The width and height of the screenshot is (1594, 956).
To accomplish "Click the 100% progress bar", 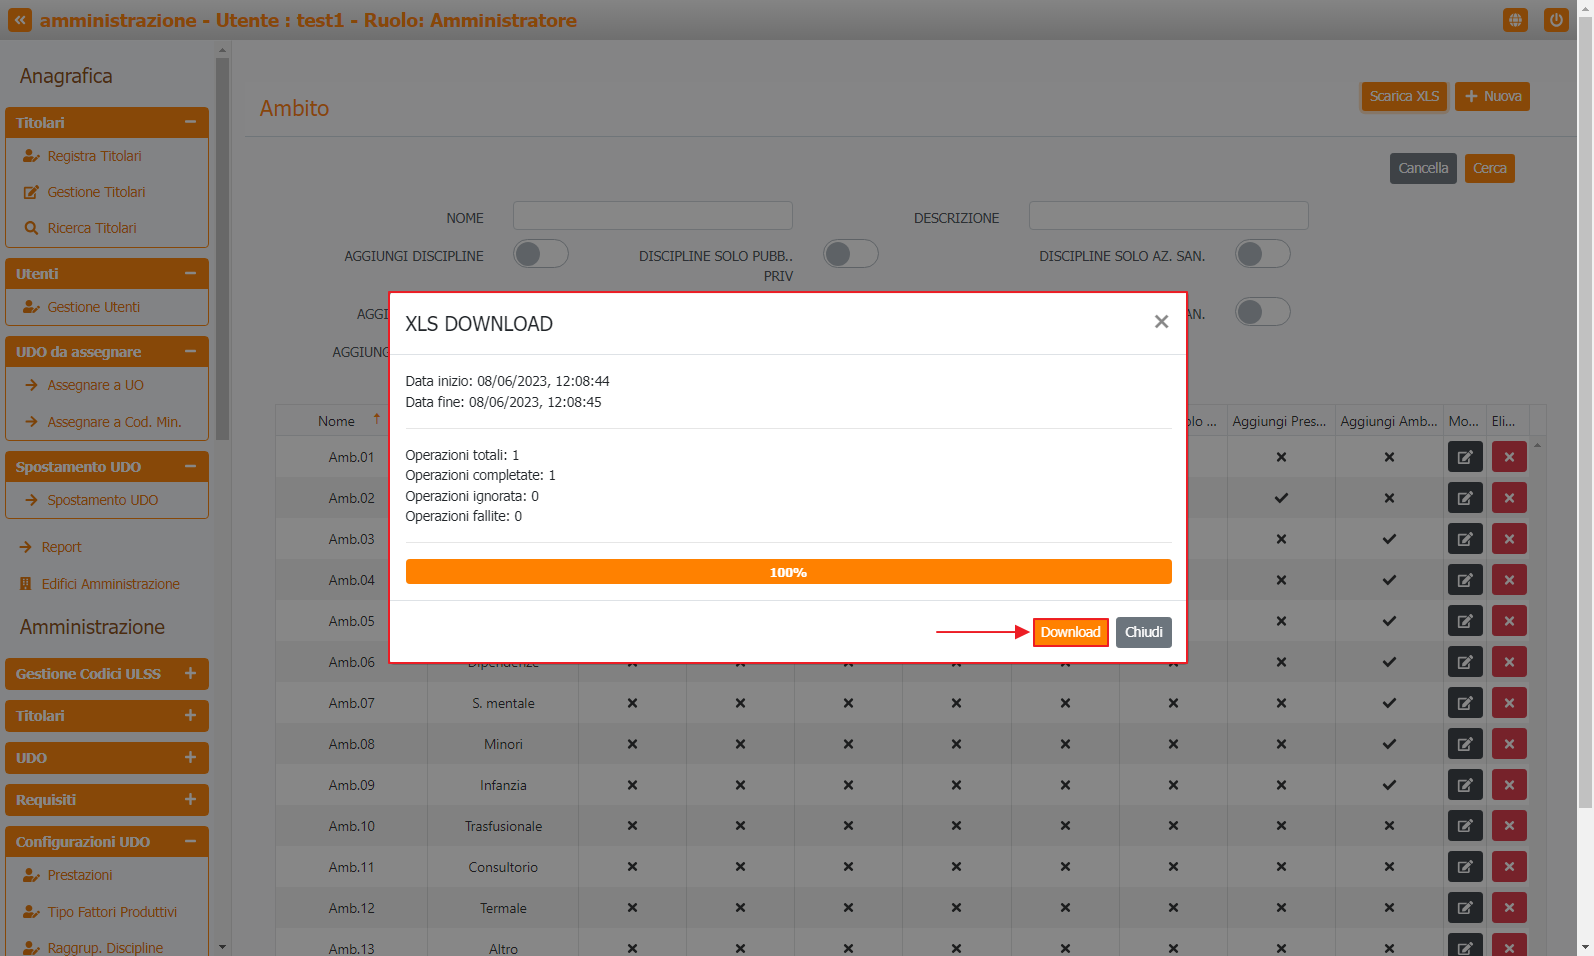I will [x=788, y=572].
